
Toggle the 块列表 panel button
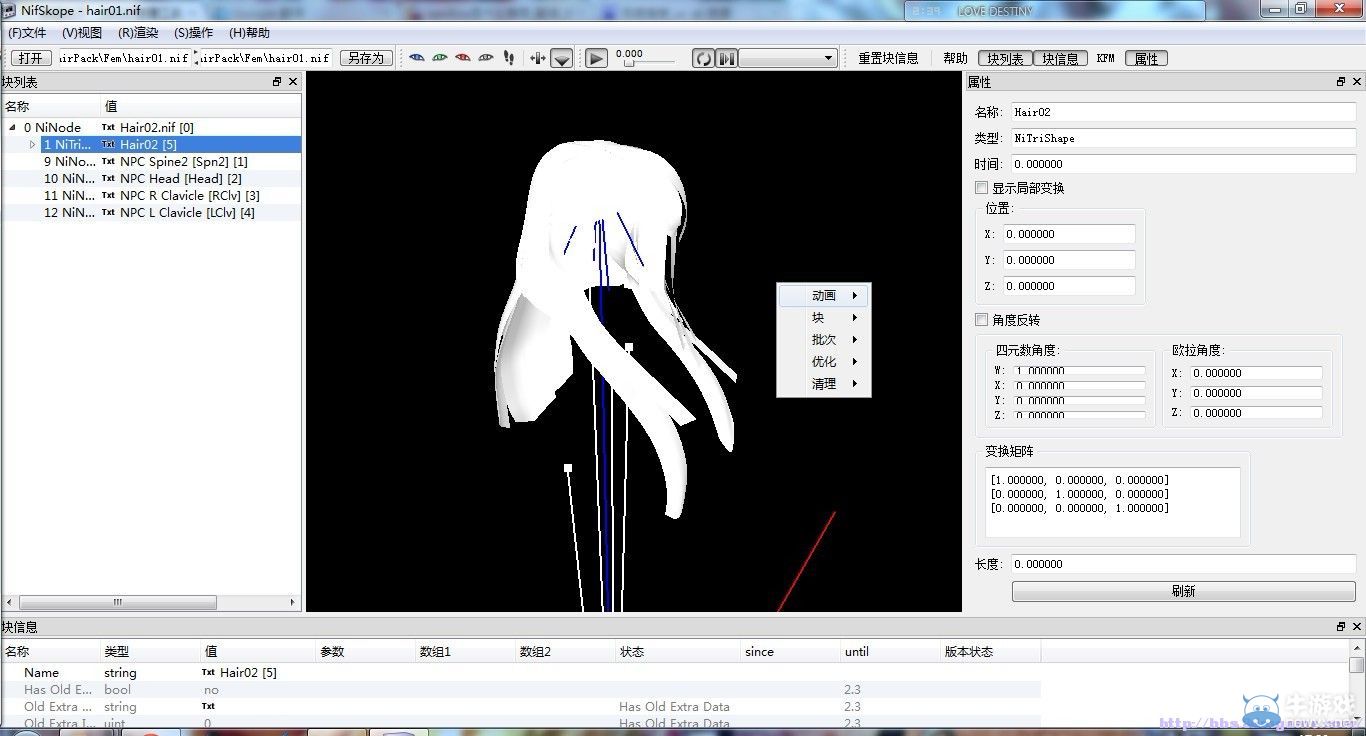click(x=1005, y=59)
